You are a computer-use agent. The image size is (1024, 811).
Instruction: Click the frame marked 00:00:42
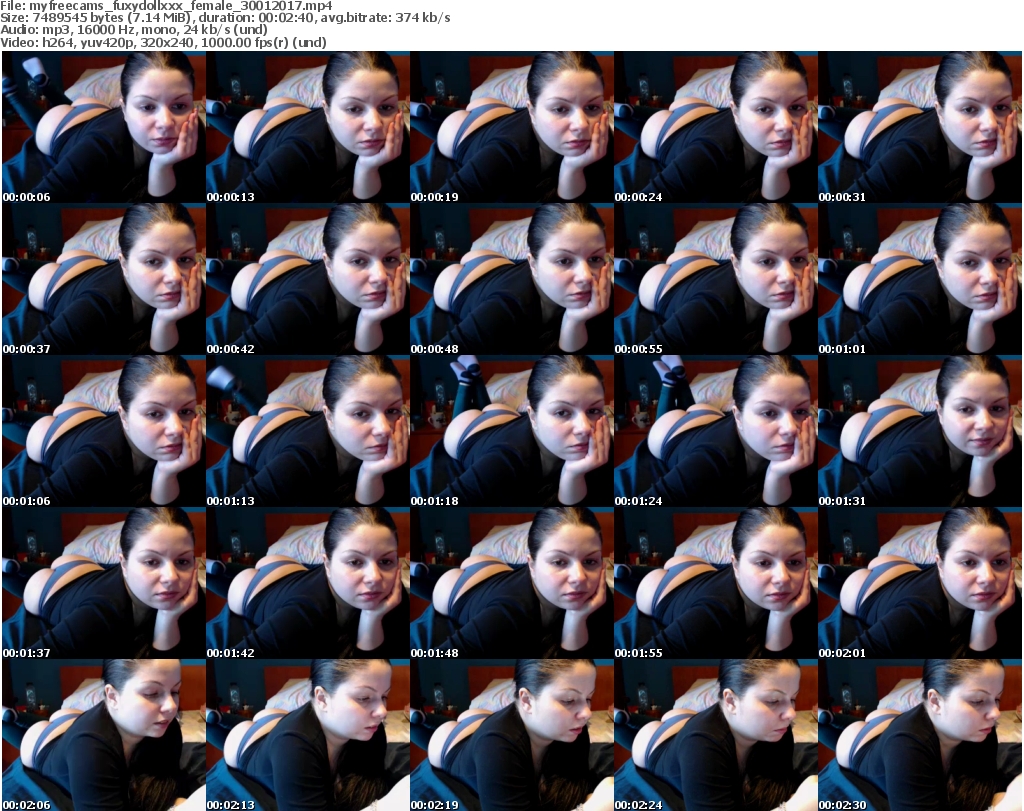click(x=308, y=279)
